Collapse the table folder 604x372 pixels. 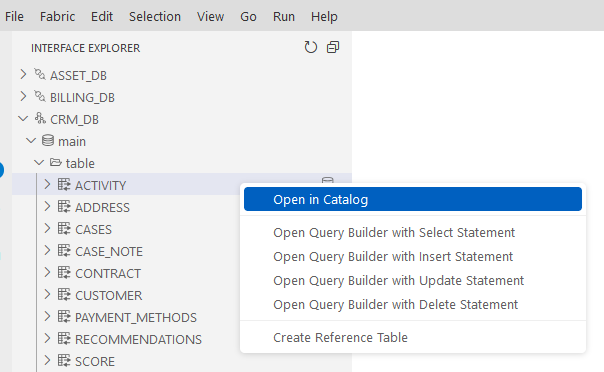(39, 163)
